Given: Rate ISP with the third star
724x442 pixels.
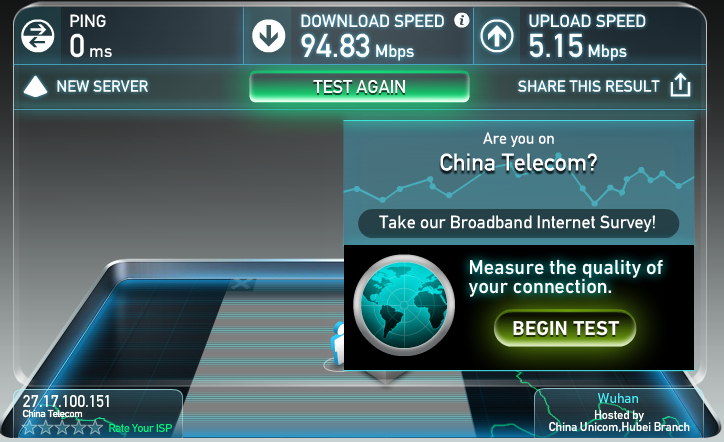Looking at the screenshot, I should [62, 427].
